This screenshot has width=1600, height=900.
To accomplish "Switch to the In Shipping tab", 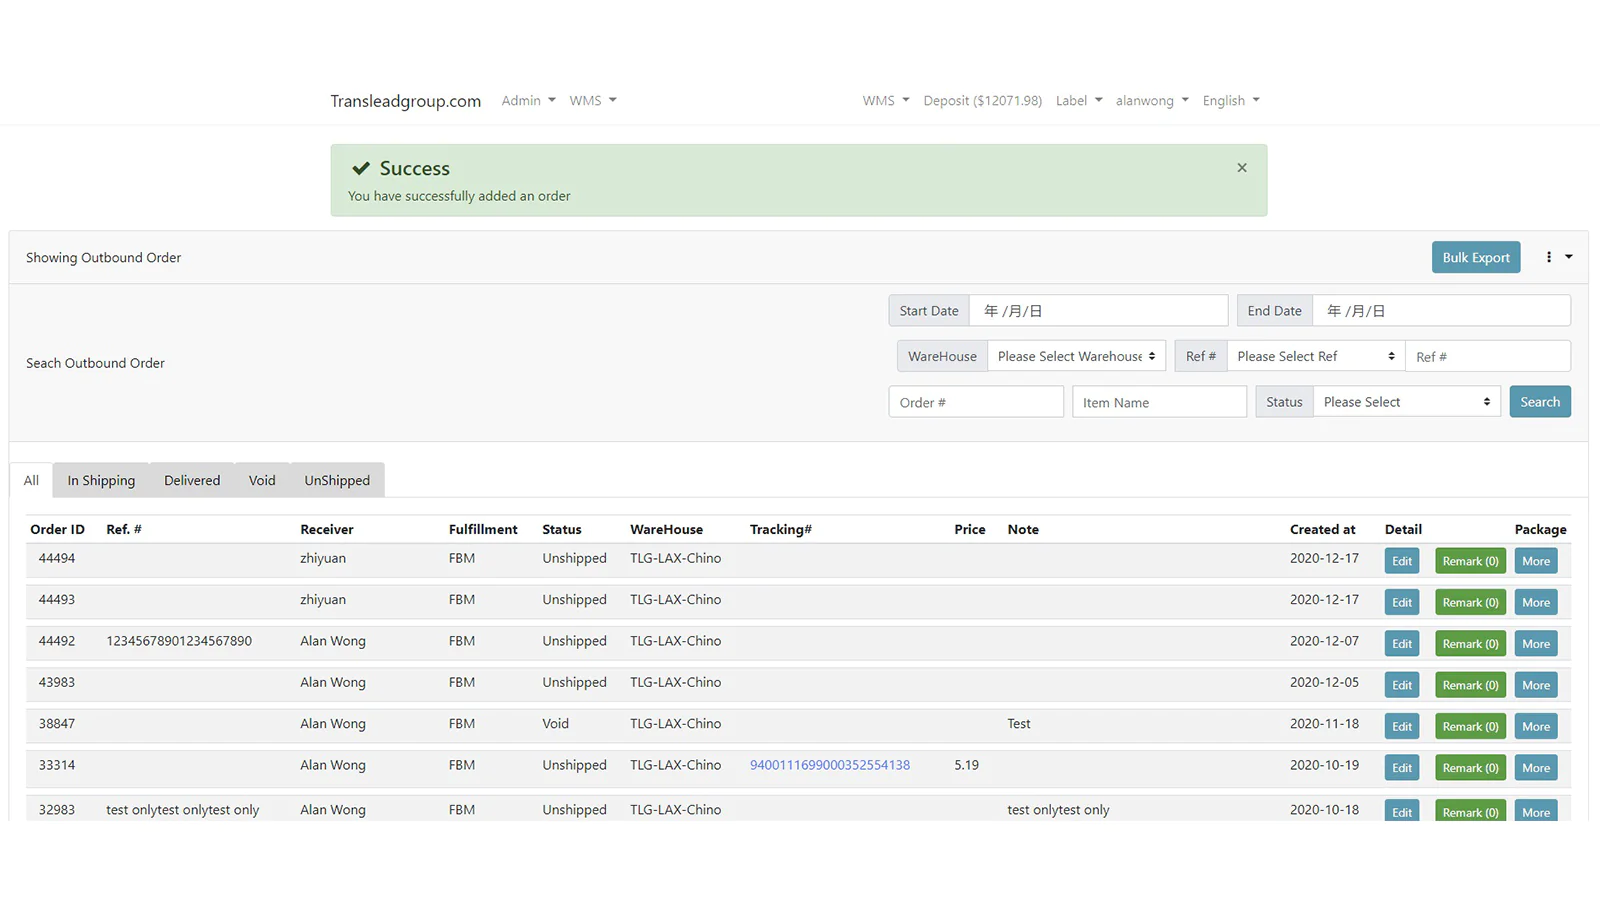I will 101,480.
